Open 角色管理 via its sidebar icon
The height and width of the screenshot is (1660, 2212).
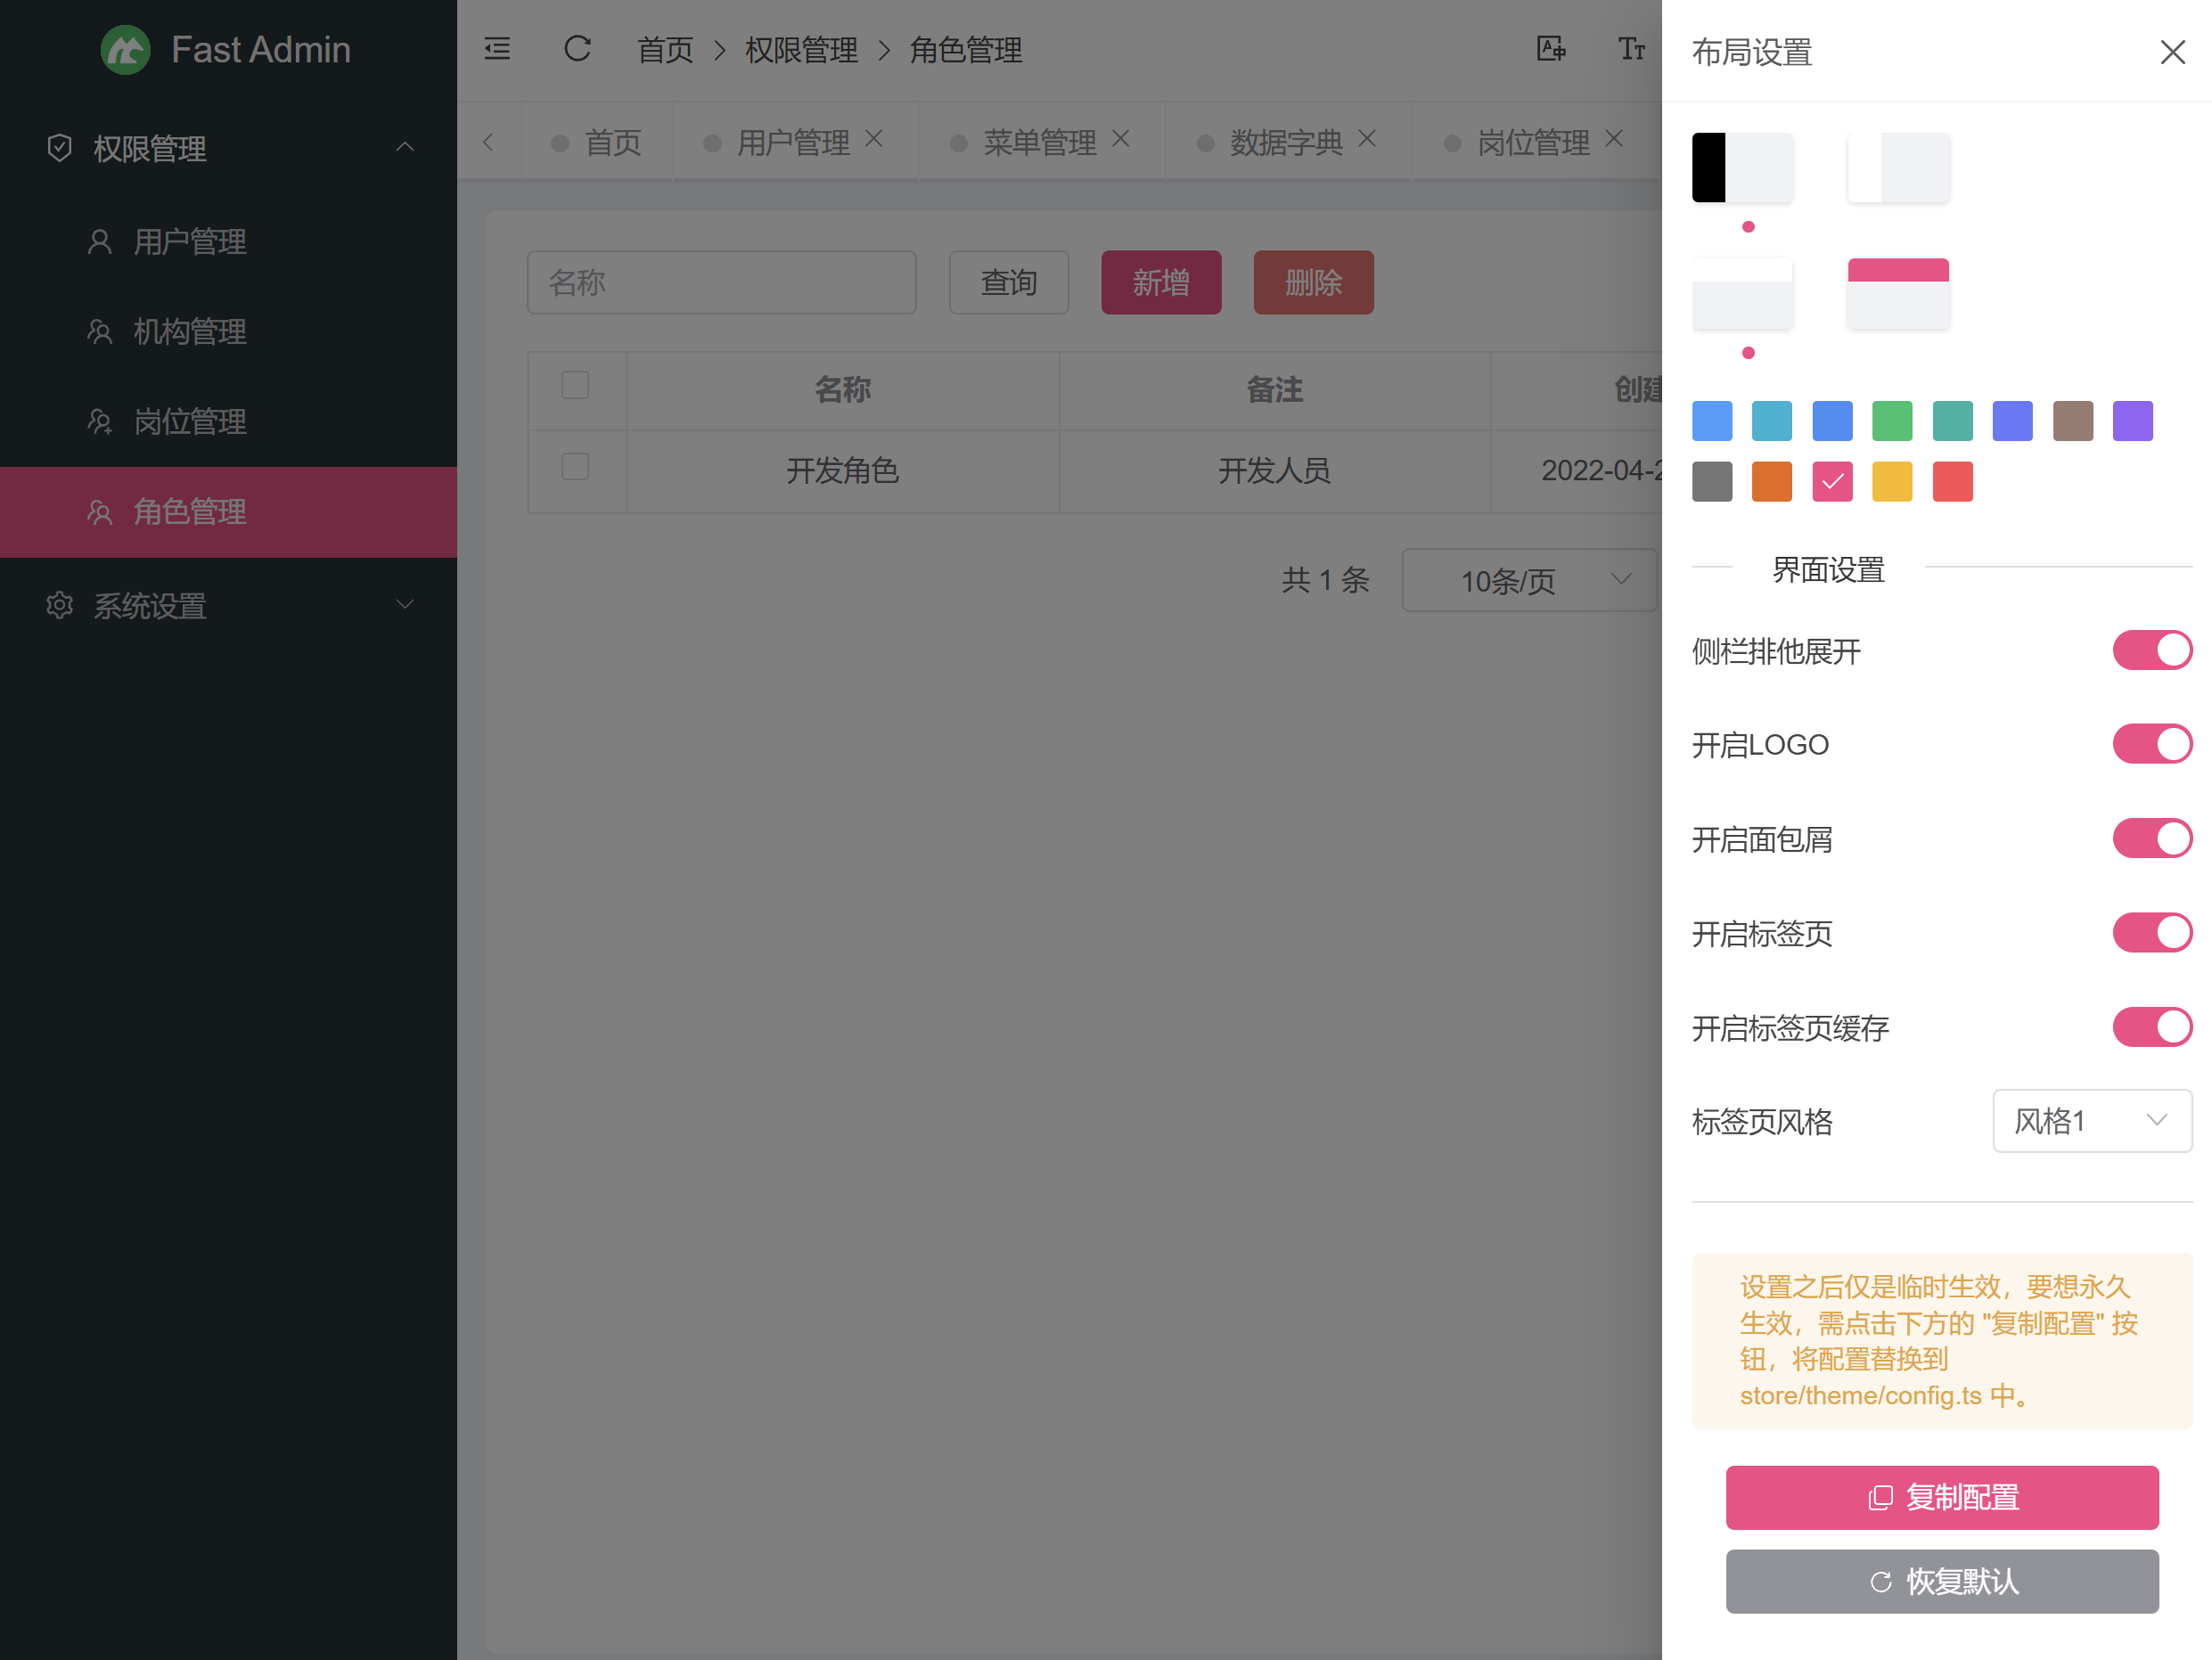(100, 512)
